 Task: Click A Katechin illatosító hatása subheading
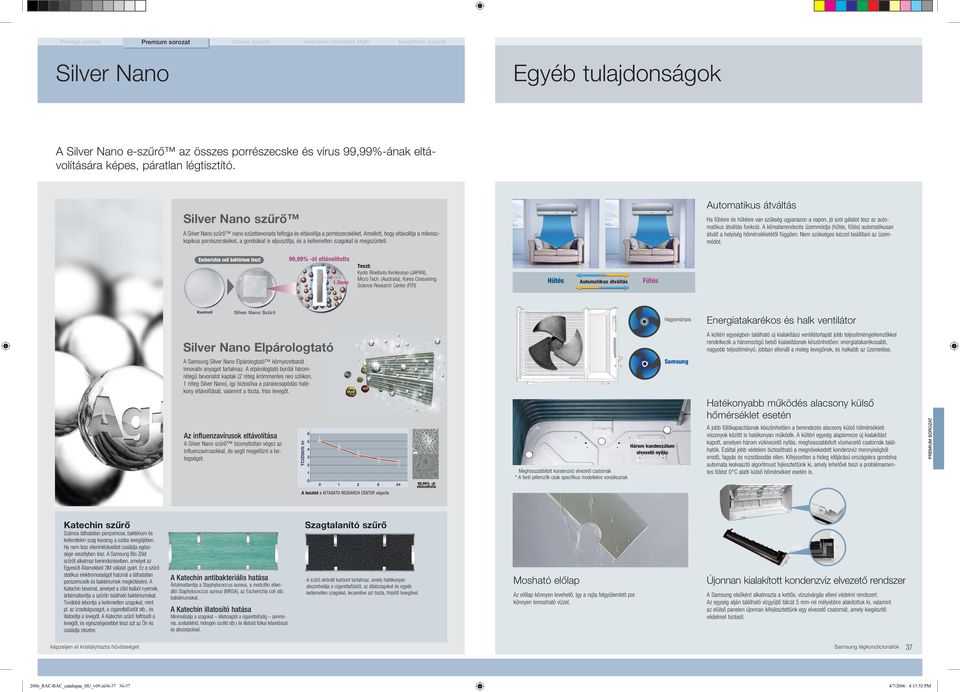(210, 609)
